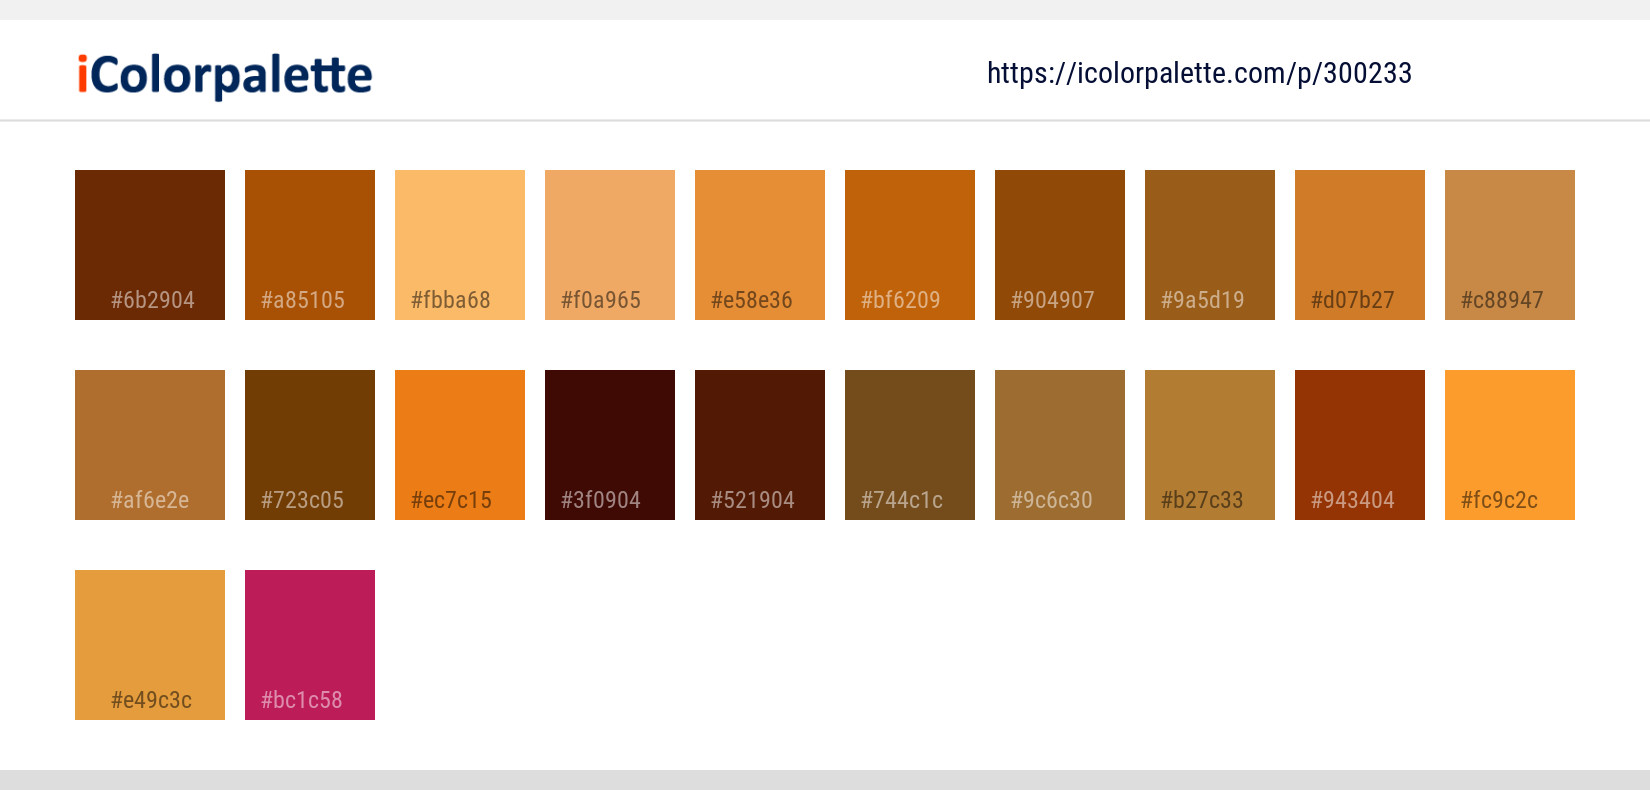Select the #f0a965 peach swatch
This screenshot has width=1650, height=790.
click(x=610, y=245)
